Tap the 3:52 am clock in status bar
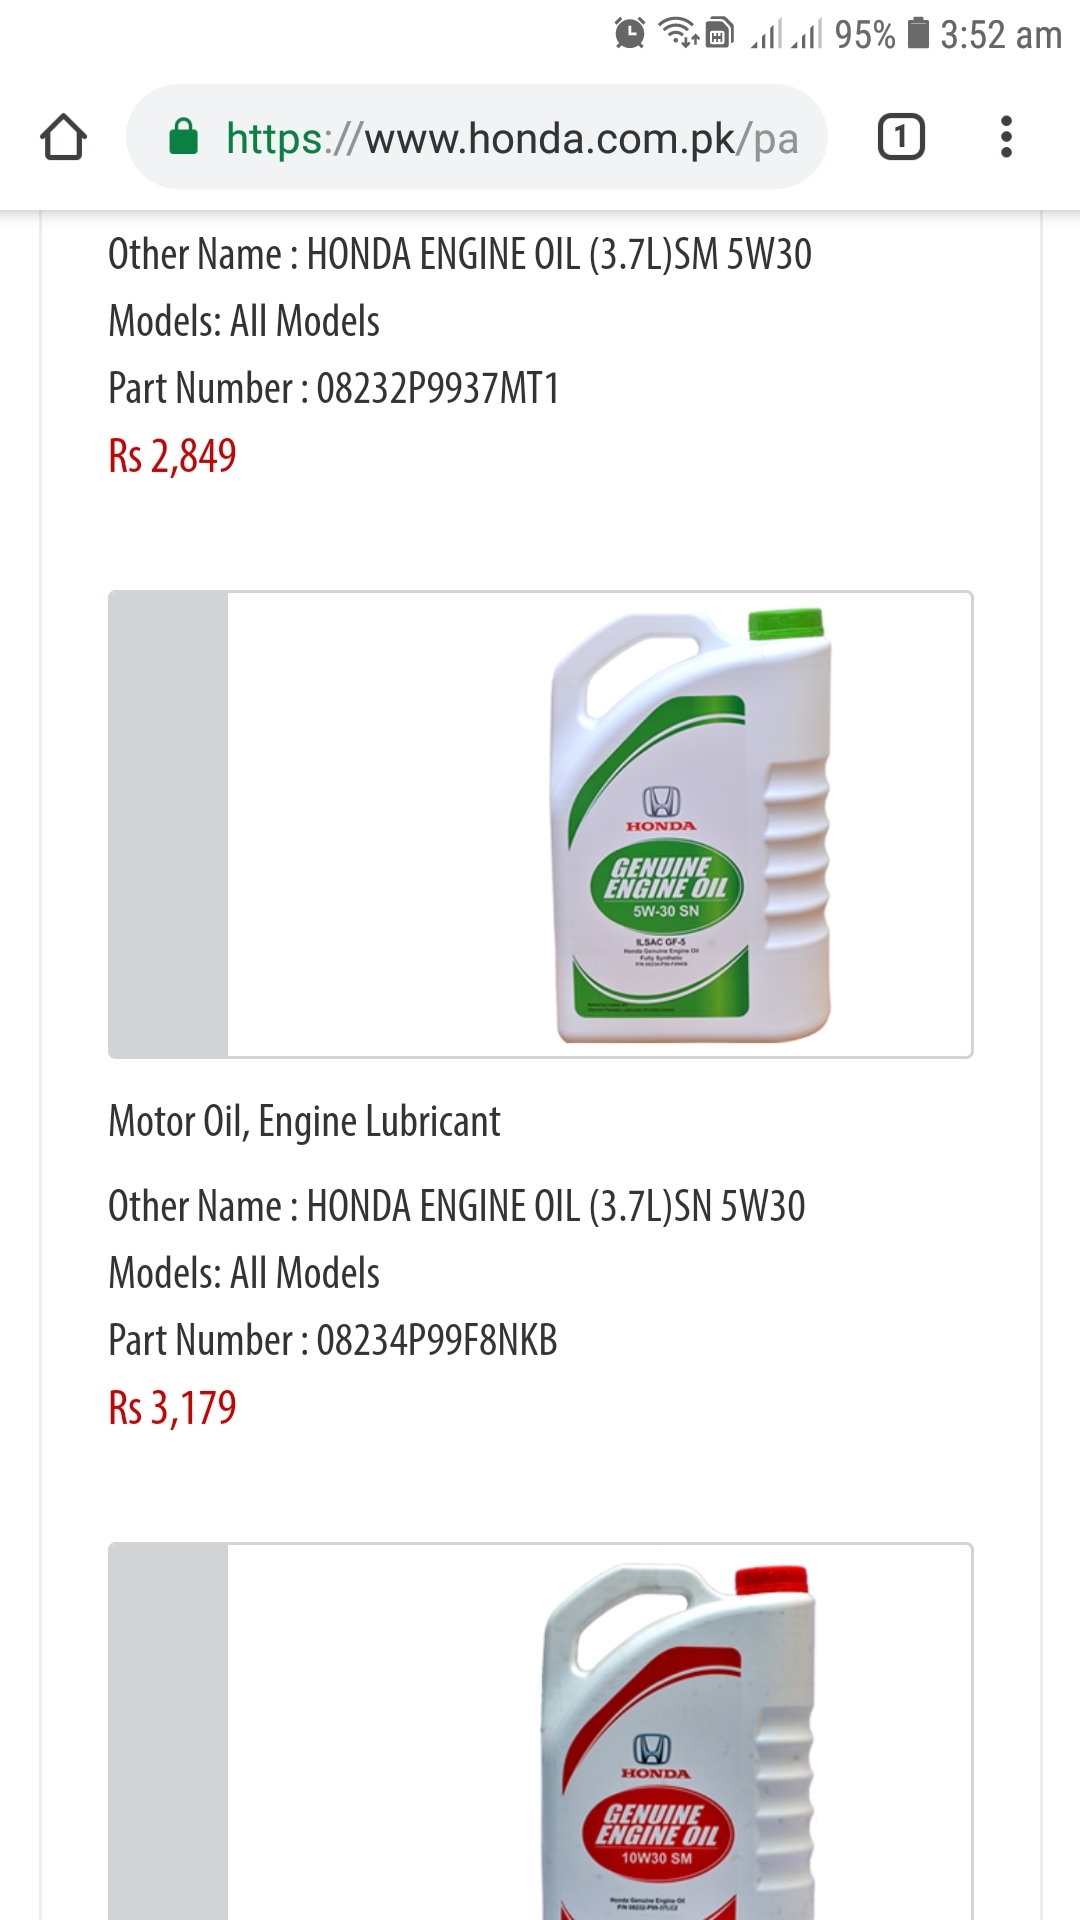1080x1920 pixels. point(1001,35)
